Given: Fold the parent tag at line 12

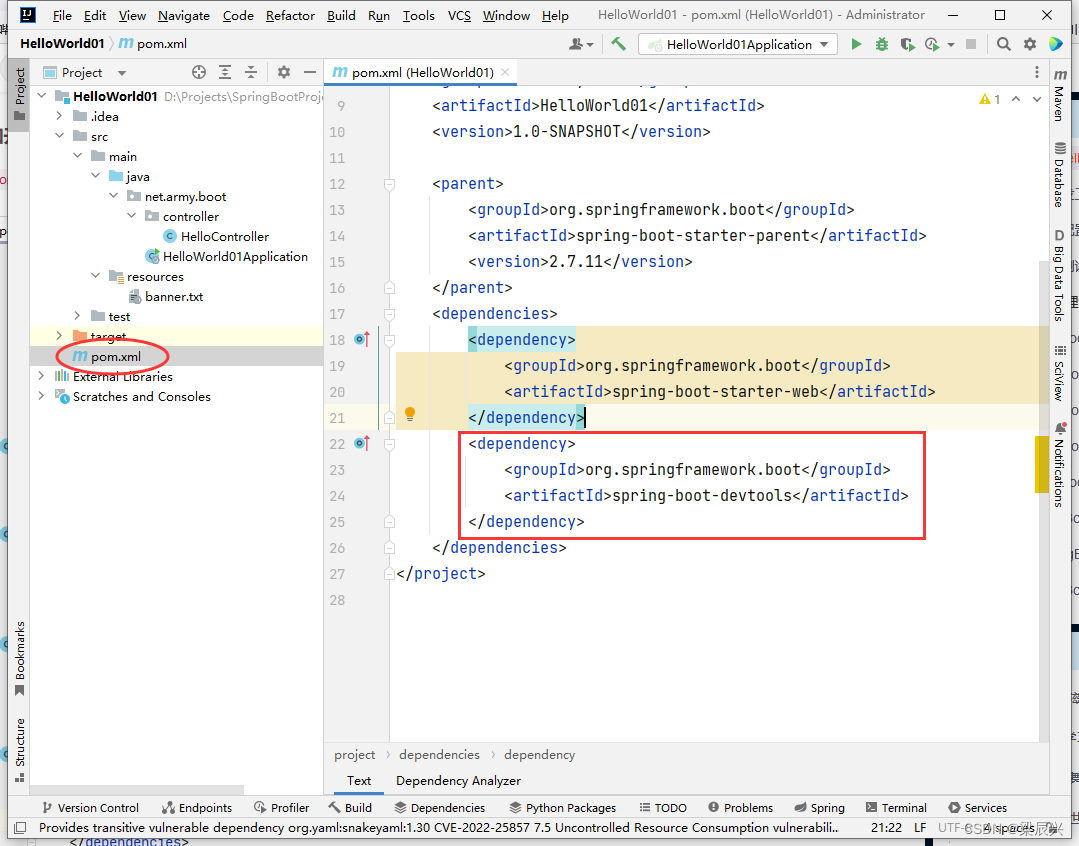Looking at the screenshot, I should click(389, 184).
